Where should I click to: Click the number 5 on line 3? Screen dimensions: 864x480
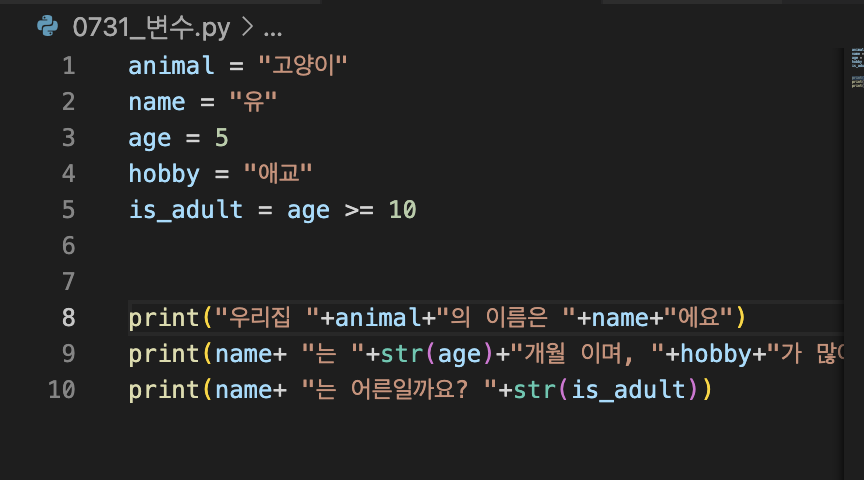[x=222, y=137]
